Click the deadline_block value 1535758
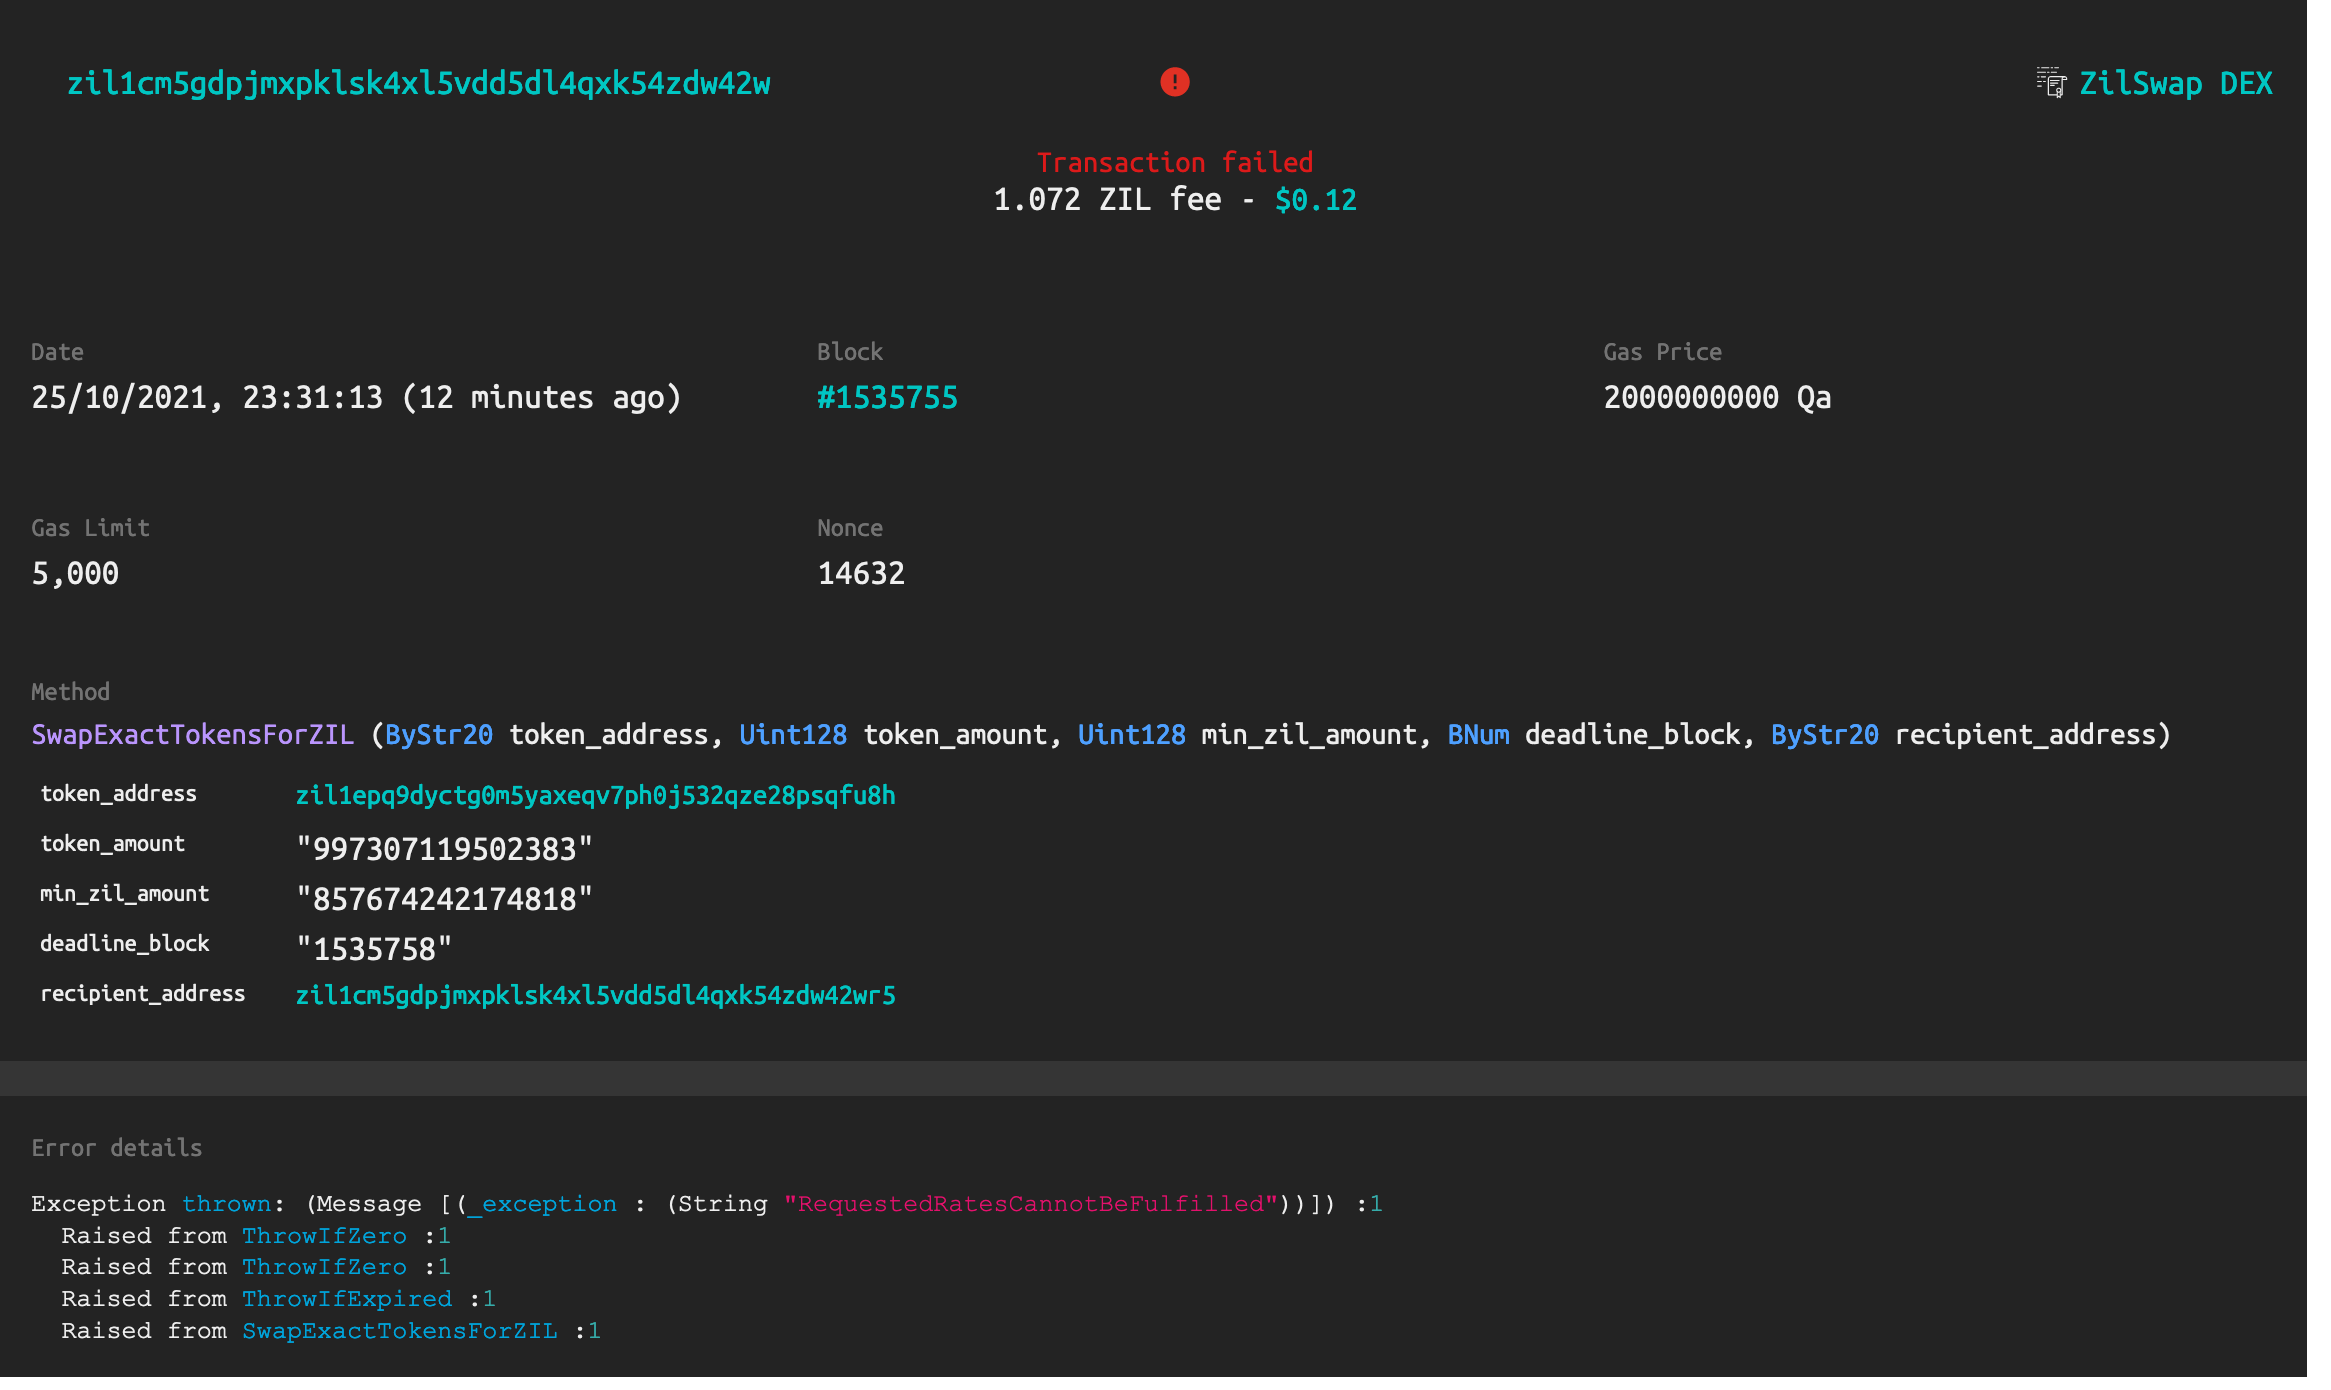2331x1390 pixels. (x=374, y=949)
